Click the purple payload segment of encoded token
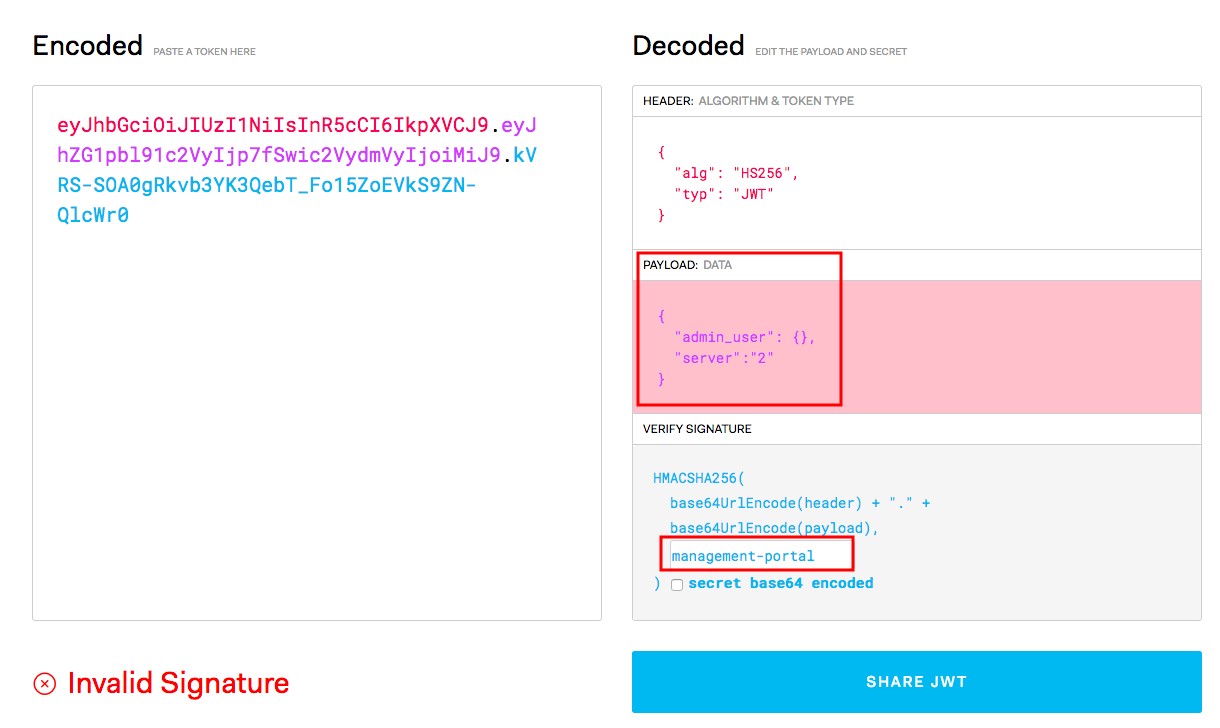This screenshot has width=1220, height=728. (279, 156)
